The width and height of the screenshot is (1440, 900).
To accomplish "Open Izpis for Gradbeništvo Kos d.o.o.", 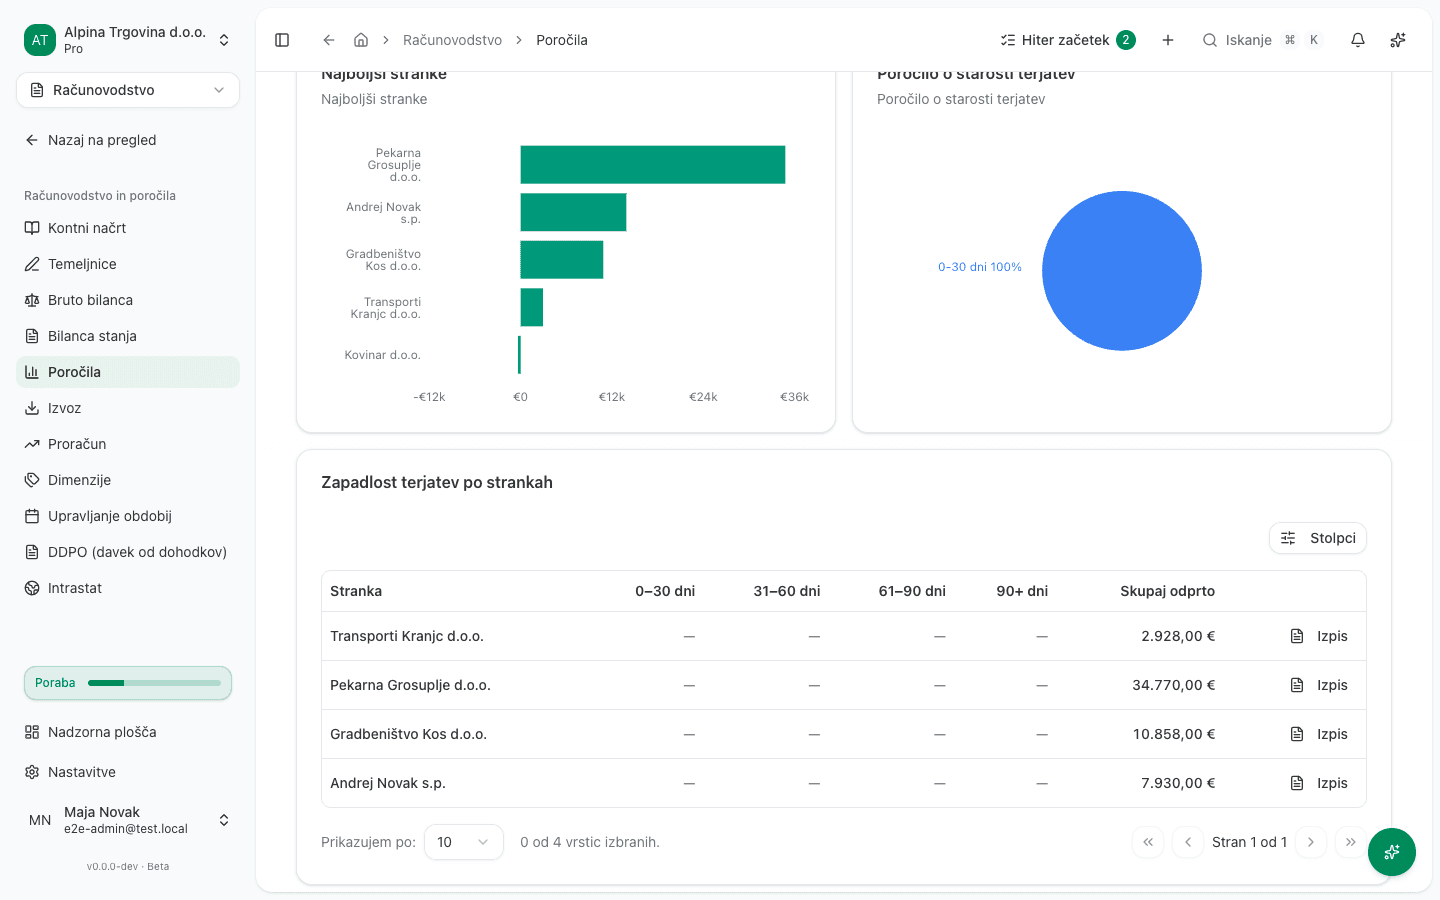I will tap(1319, 734).
